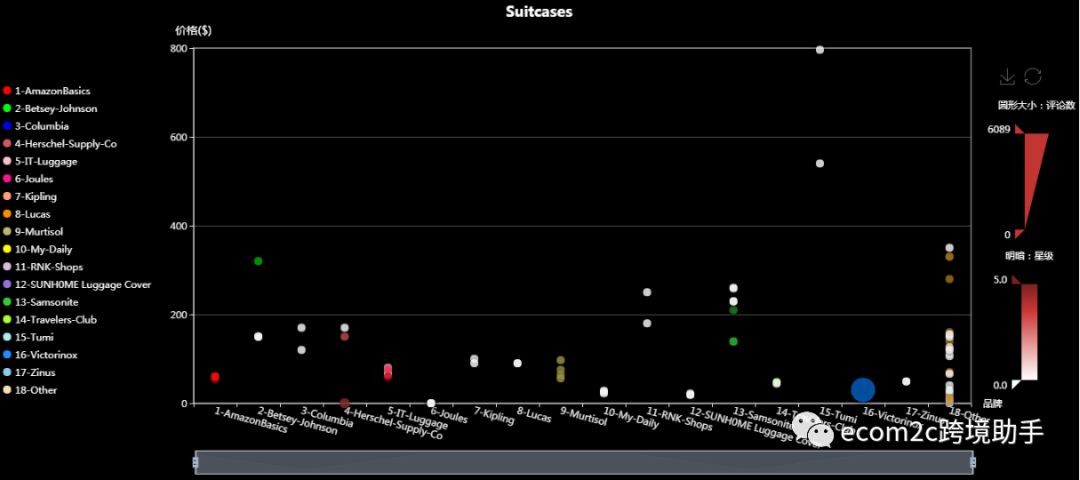Click the red AmazonBasics data point
The height and width of the screenshot is (480, 1080).
pos(215,377)
